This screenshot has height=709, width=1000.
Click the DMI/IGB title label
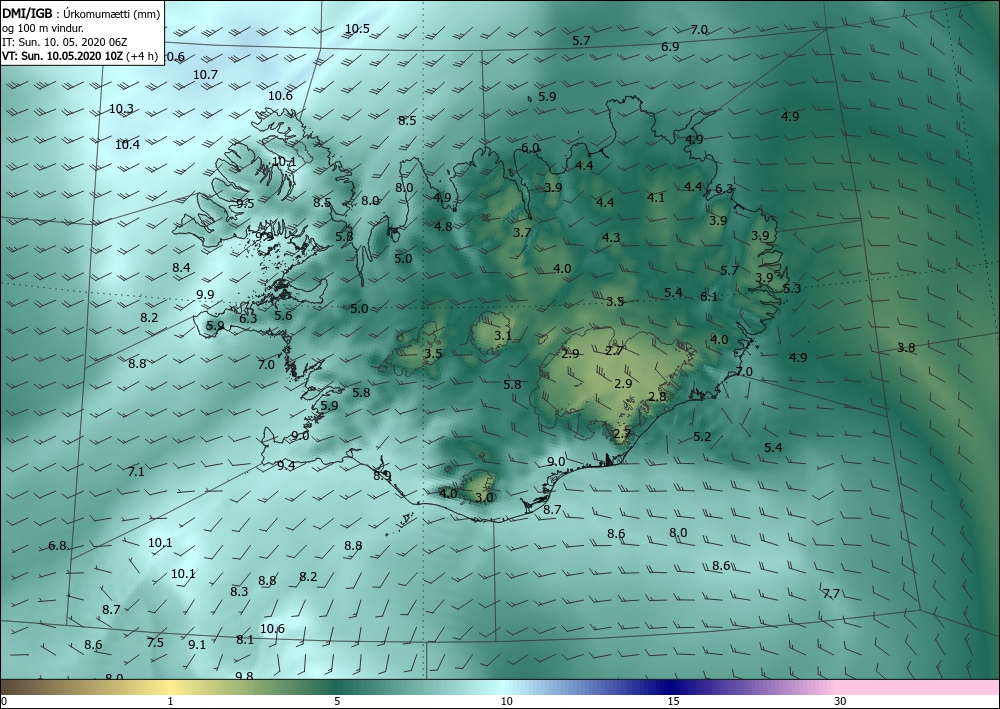coord(25,14)
